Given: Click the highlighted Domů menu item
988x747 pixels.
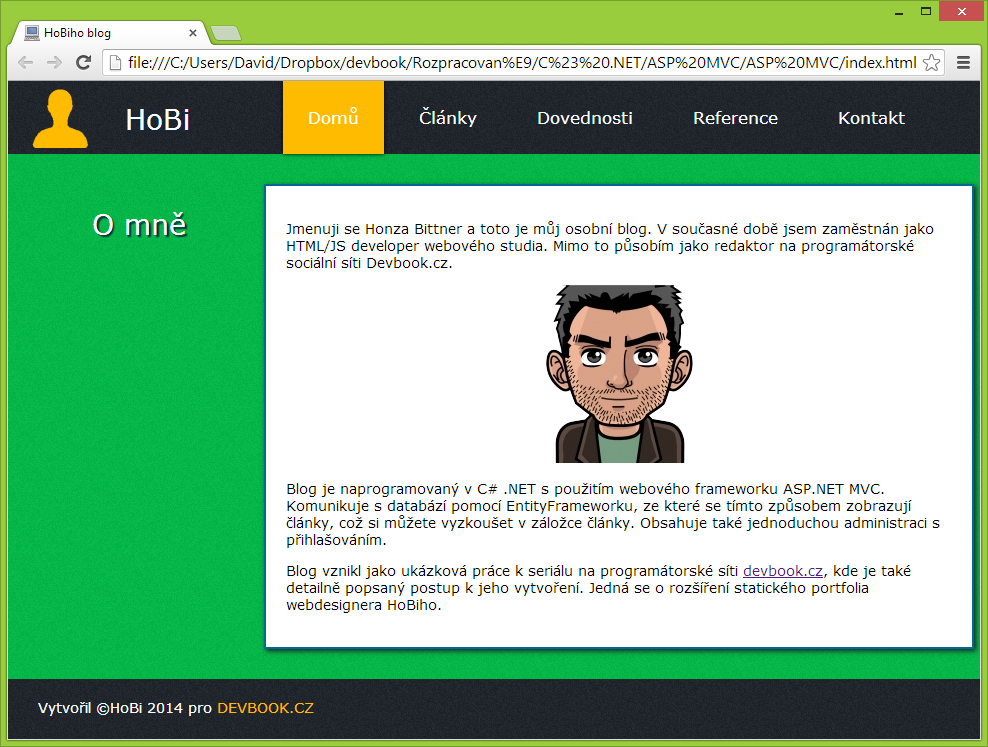Looking at the screenshot, I should coord(333,117).
